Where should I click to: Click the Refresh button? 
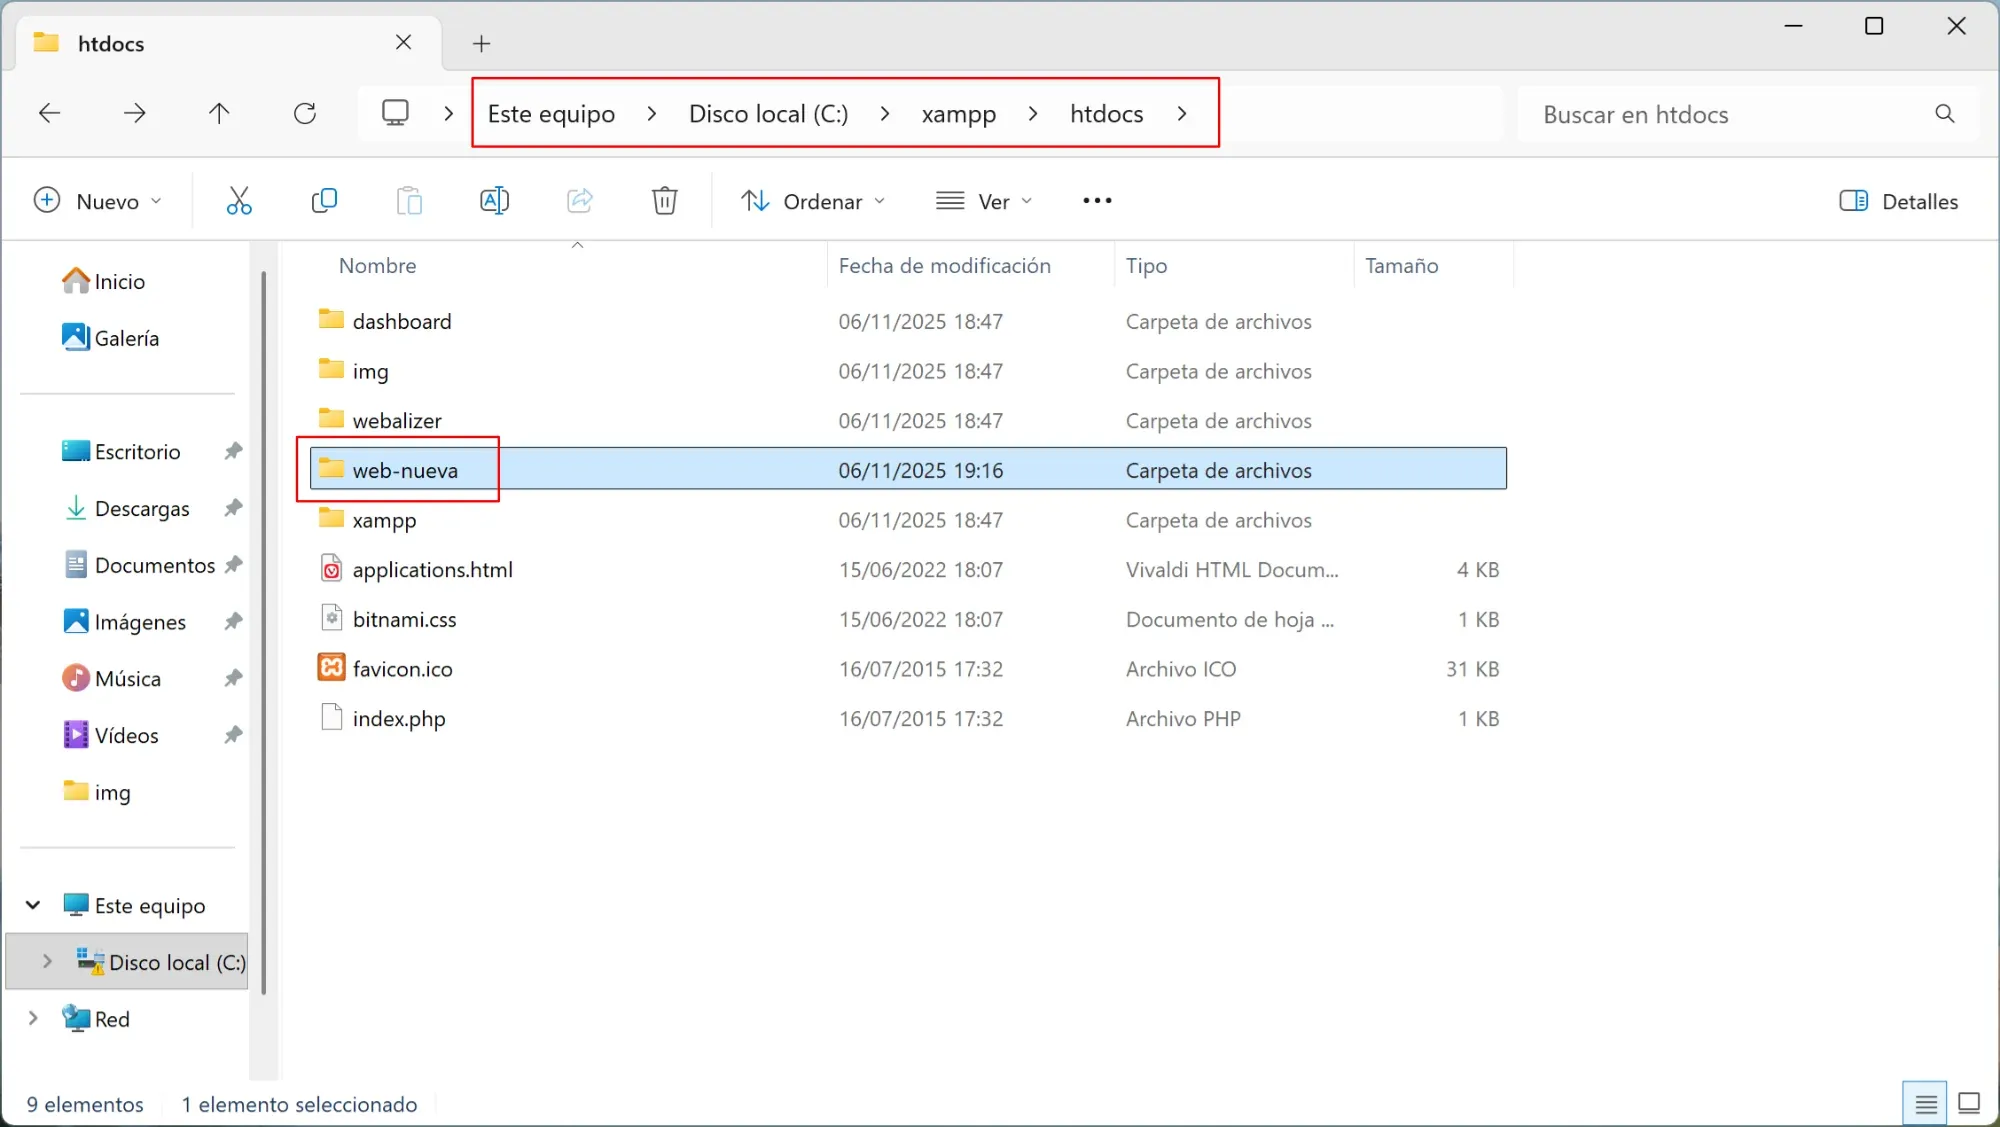point(305,114)
